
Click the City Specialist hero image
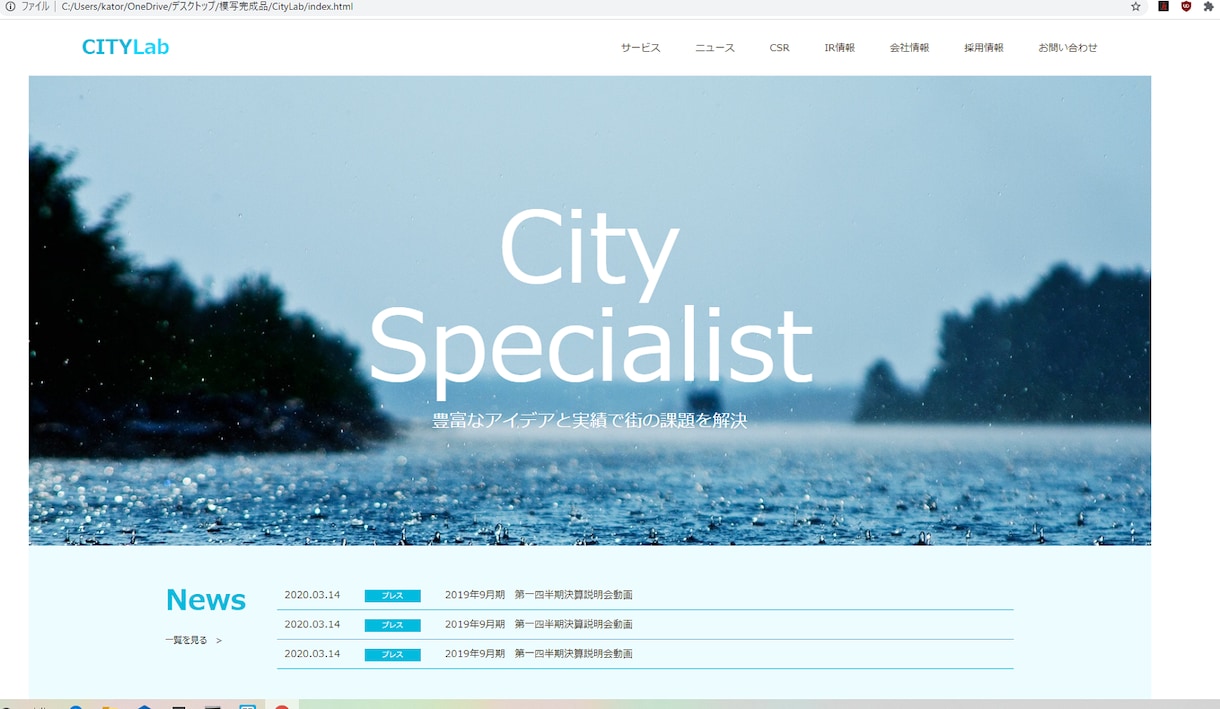(x=590, y=310)
